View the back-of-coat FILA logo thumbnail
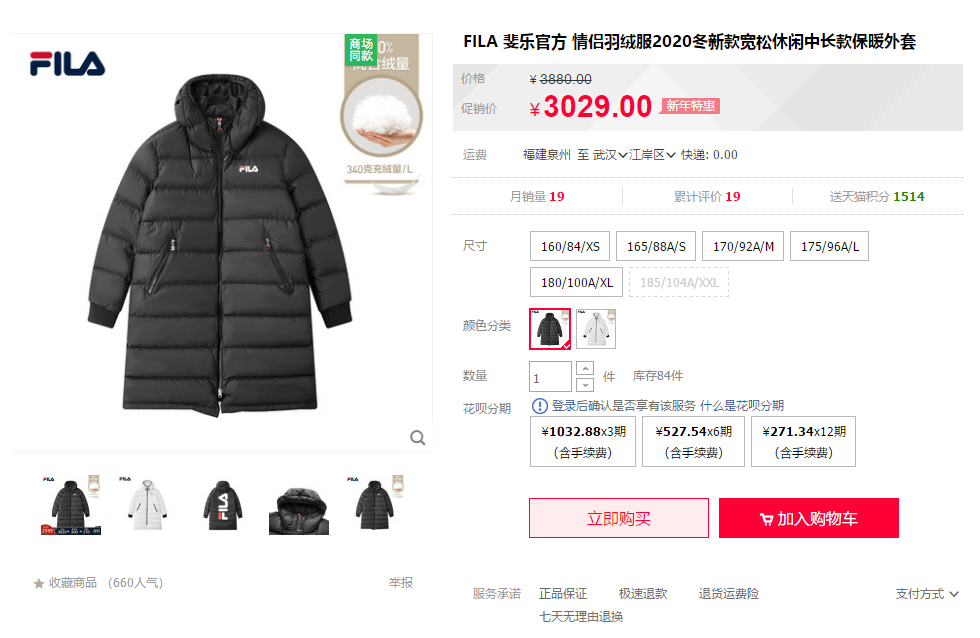Viewport: 980px width, 638px height. [x=222, y=505]
